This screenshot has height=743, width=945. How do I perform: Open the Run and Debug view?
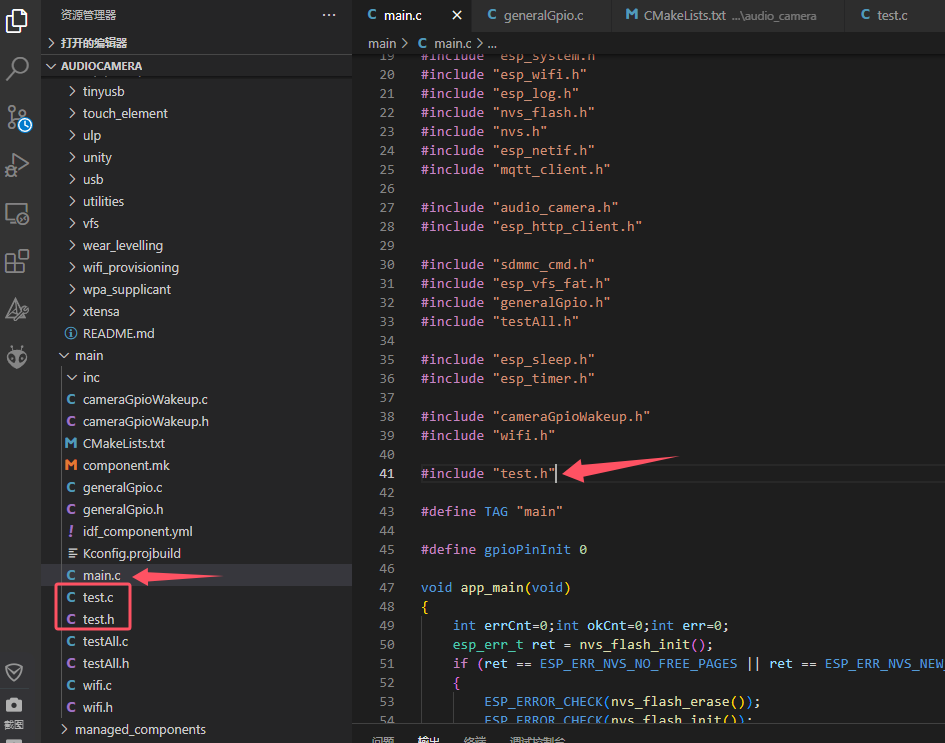[x=17, y=165]
